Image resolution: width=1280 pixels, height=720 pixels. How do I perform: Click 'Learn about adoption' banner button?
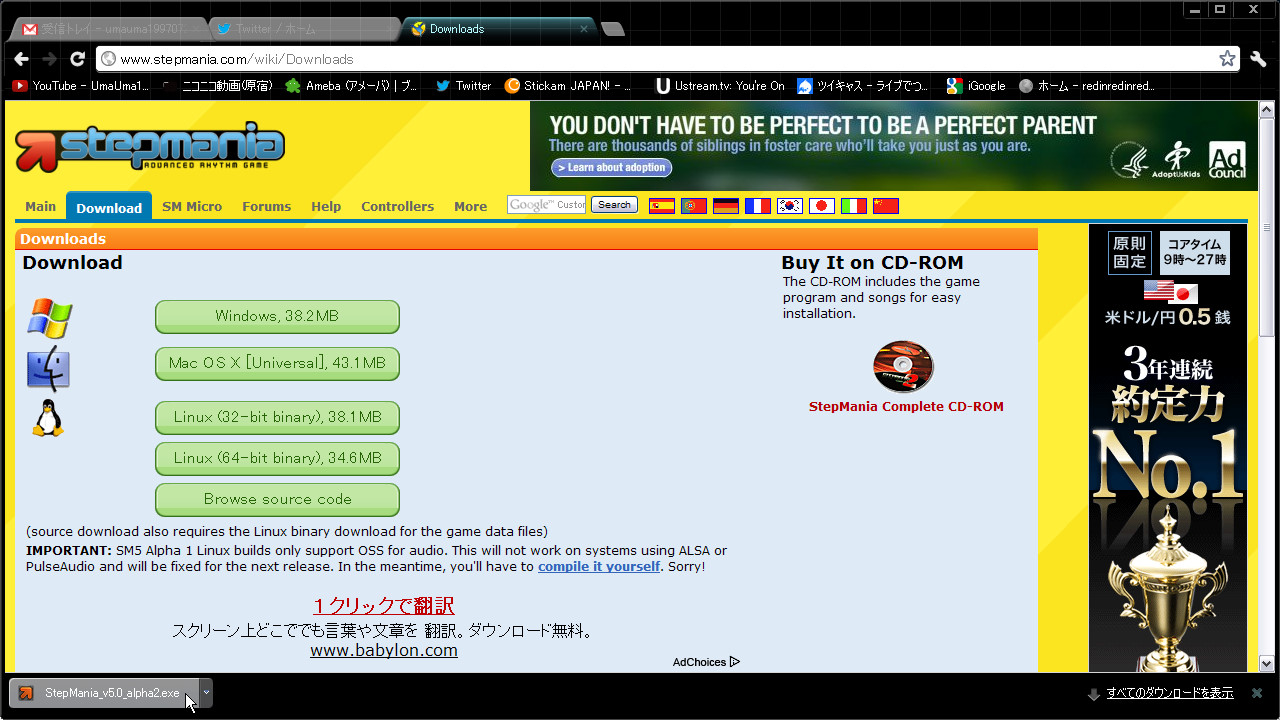611,168
